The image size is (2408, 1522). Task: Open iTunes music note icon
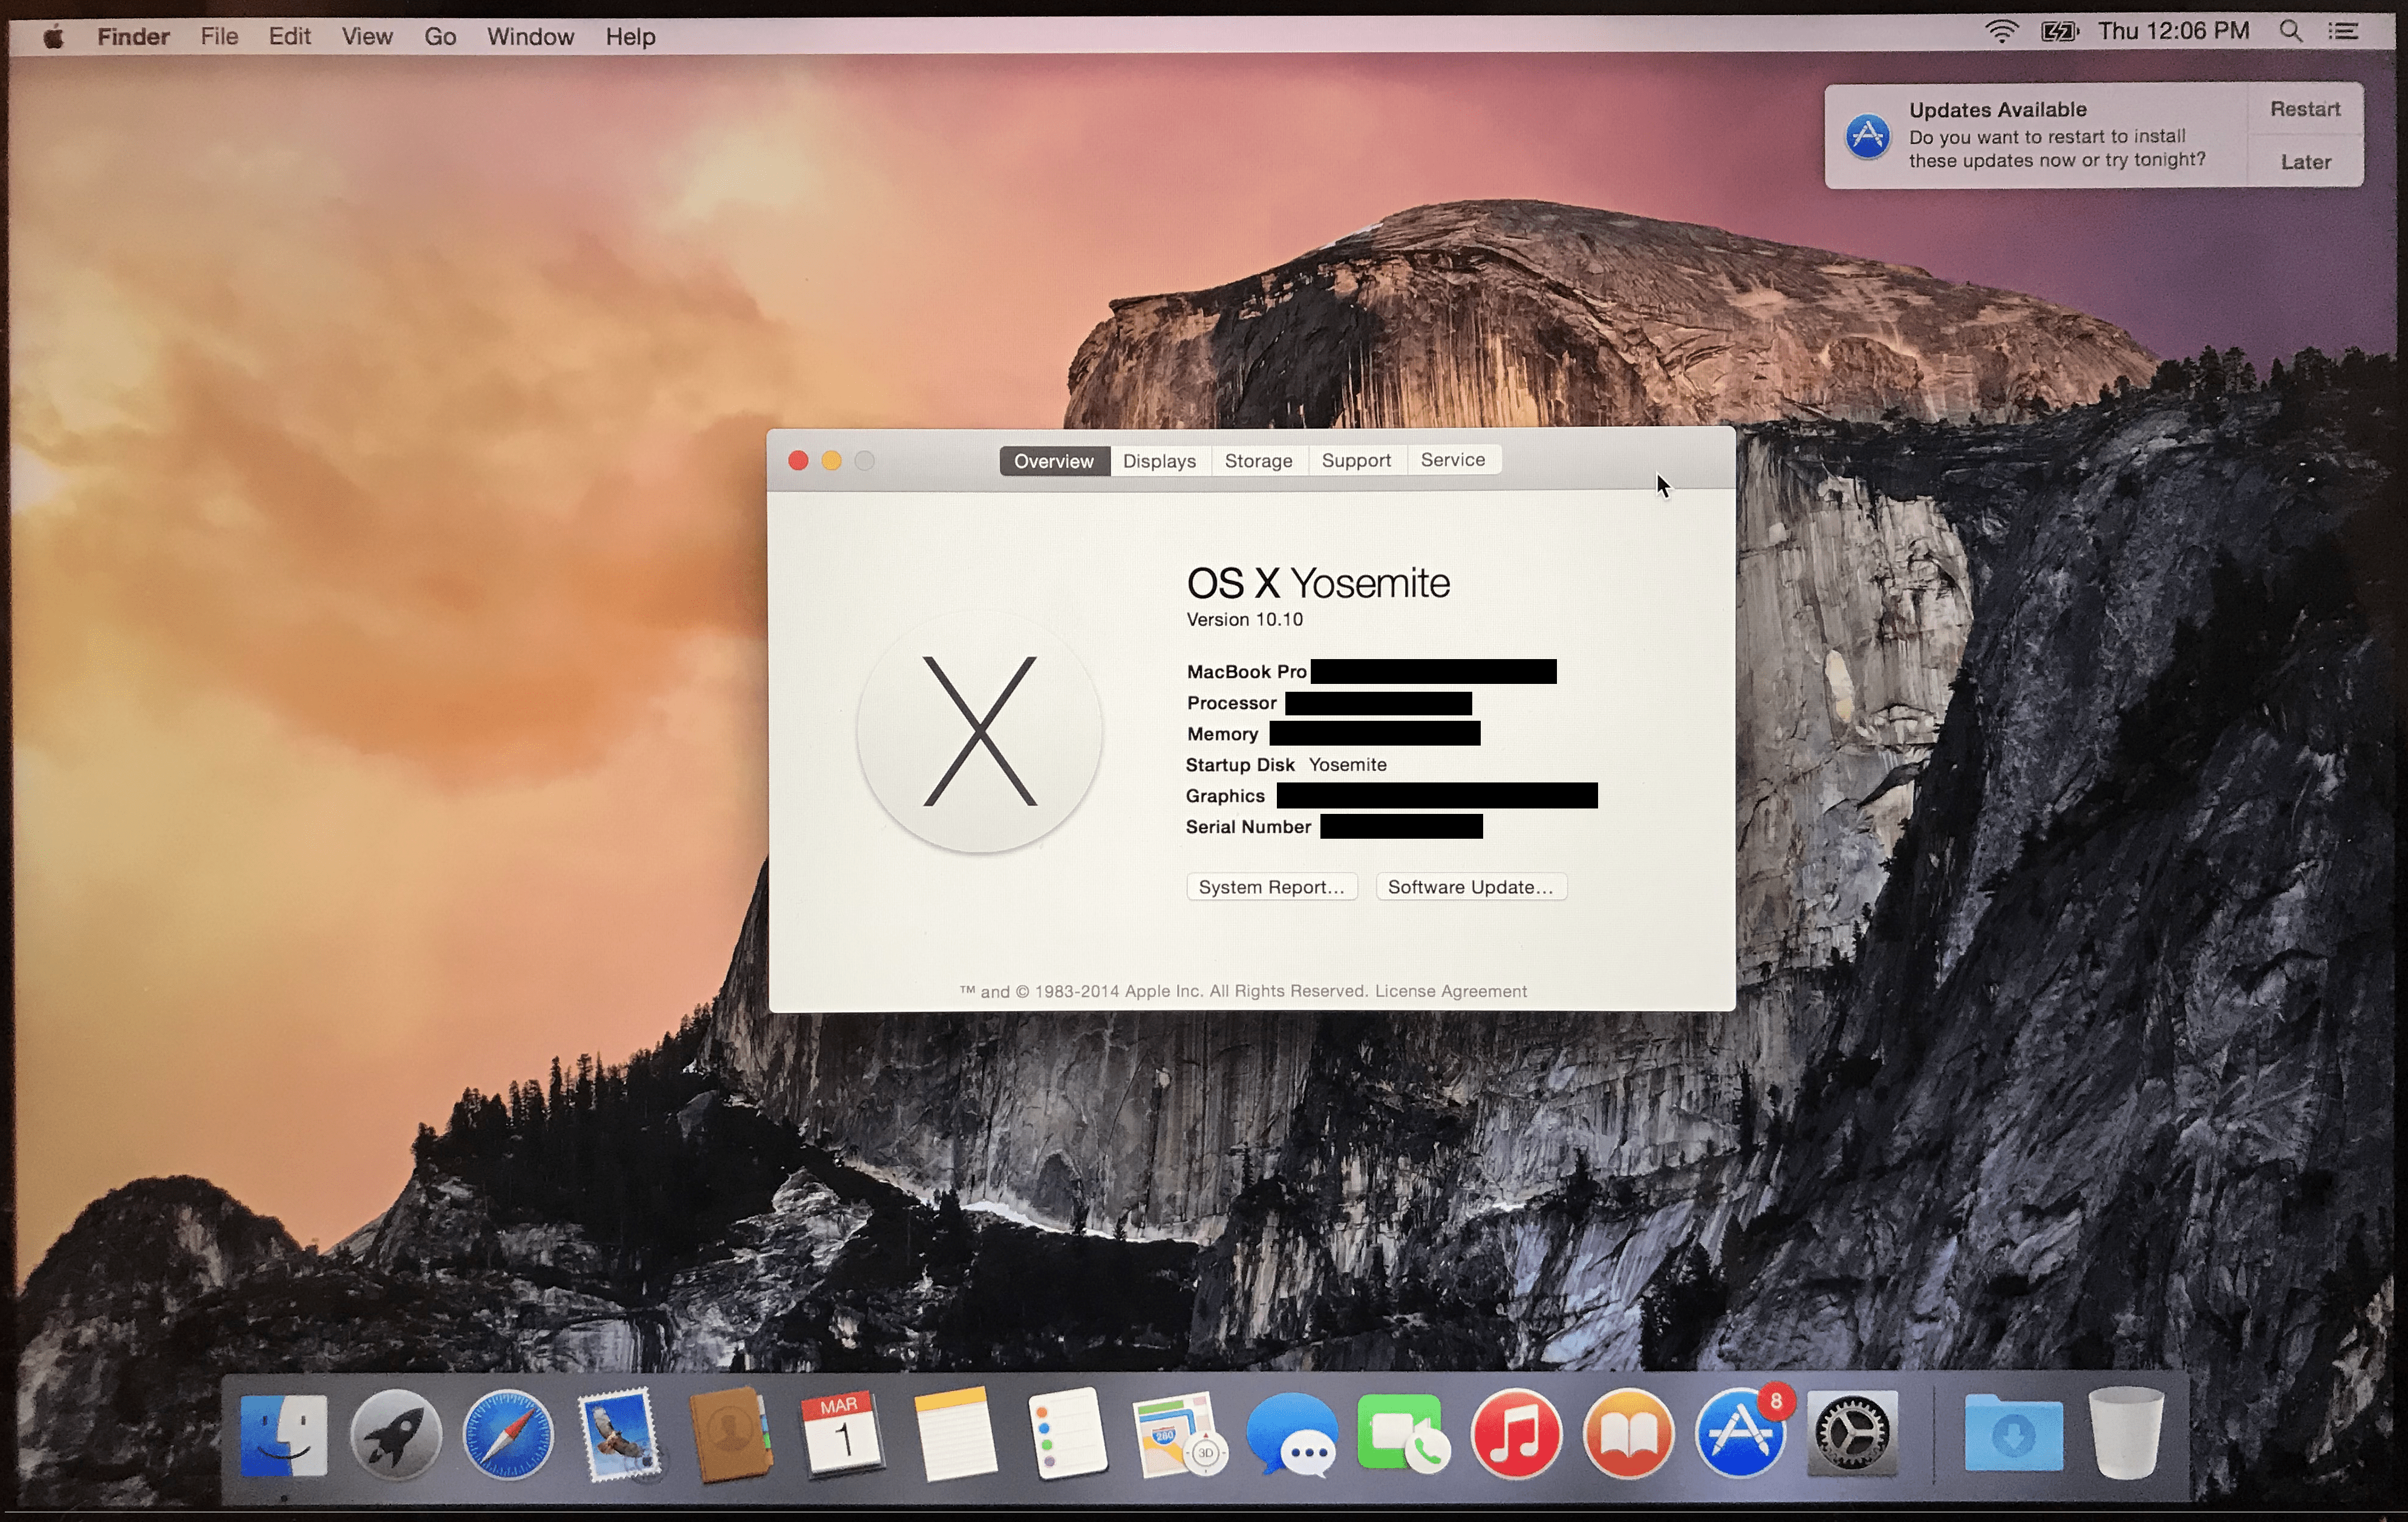coord(1516,1435)
